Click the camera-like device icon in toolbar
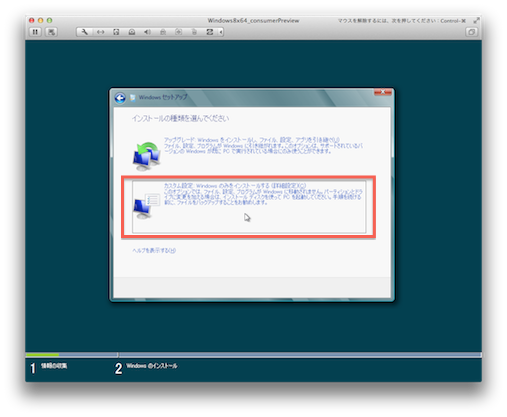507x417 pixels. point(179,32)
